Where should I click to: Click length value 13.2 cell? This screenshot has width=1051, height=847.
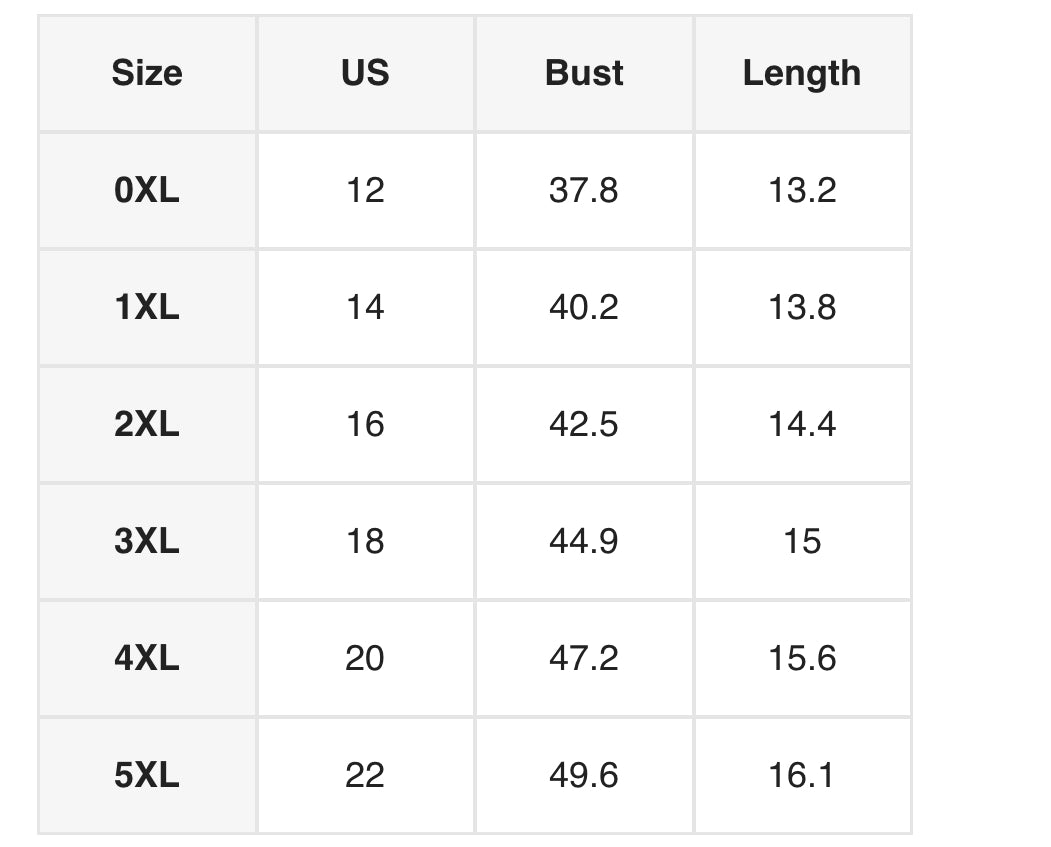[x=802, y=190]
